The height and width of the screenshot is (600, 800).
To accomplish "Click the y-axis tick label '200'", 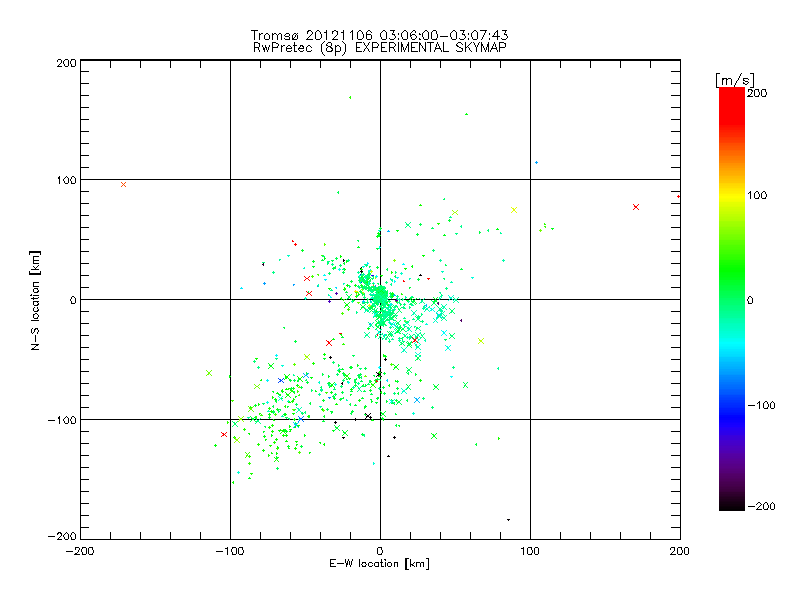I will click(66, 63).
